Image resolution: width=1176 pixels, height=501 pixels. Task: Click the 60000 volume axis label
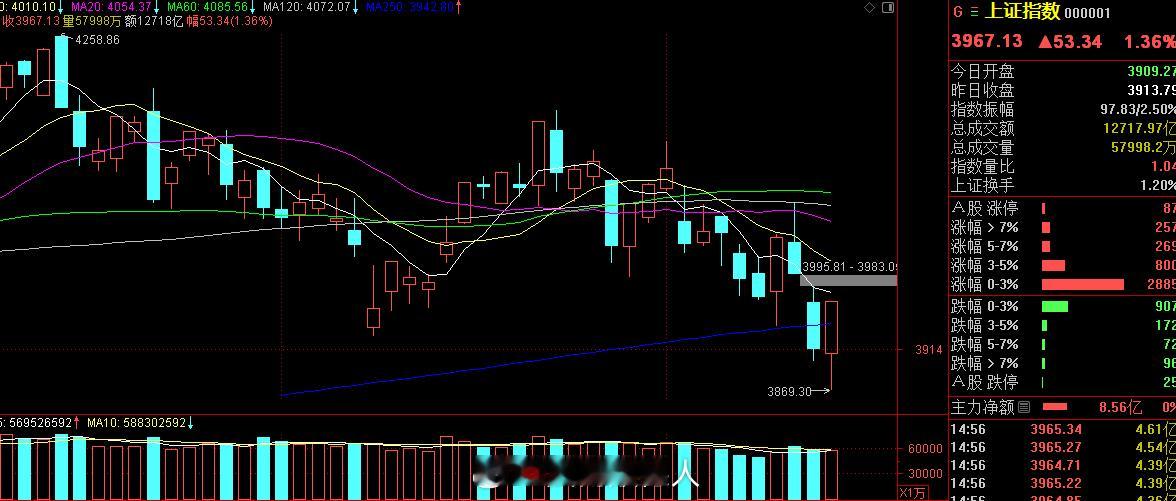coord(925,448)
